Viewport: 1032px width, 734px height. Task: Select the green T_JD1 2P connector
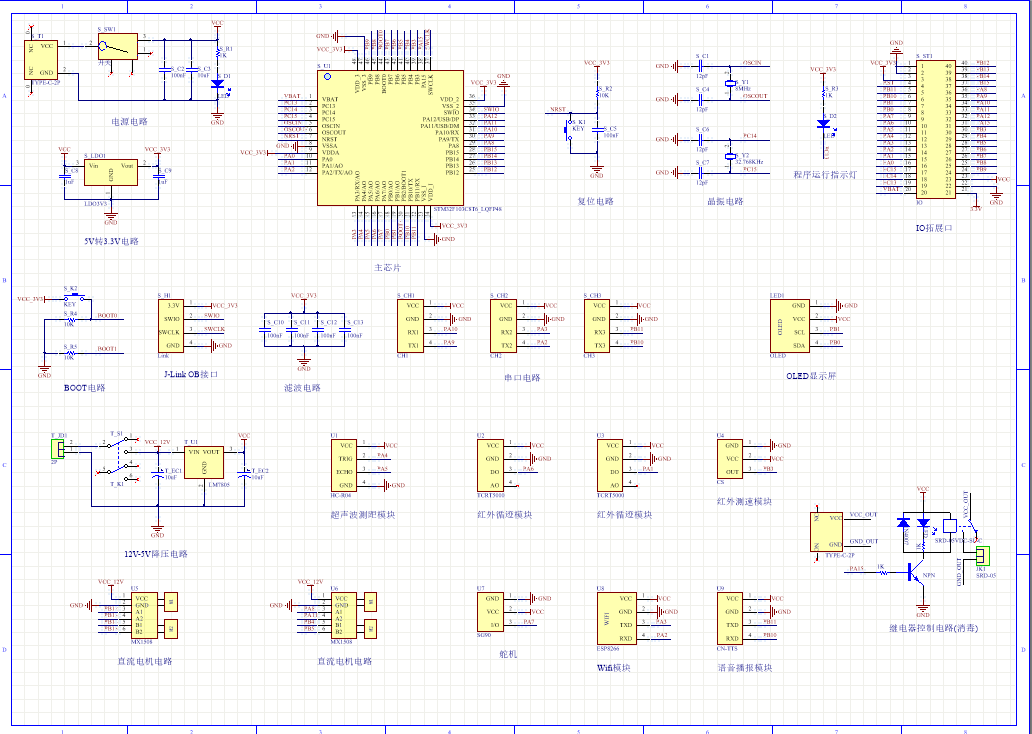57,448
